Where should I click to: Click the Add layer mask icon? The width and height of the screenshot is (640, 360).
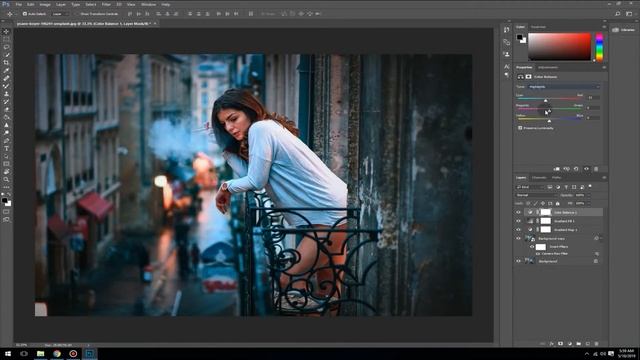560,344
